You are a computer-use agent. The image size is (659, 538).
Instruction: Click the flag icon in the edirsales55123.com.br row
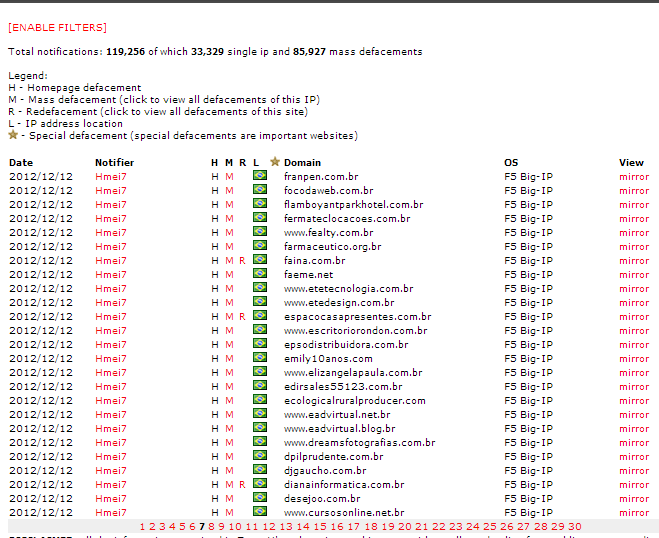click(x=260, y=385)
